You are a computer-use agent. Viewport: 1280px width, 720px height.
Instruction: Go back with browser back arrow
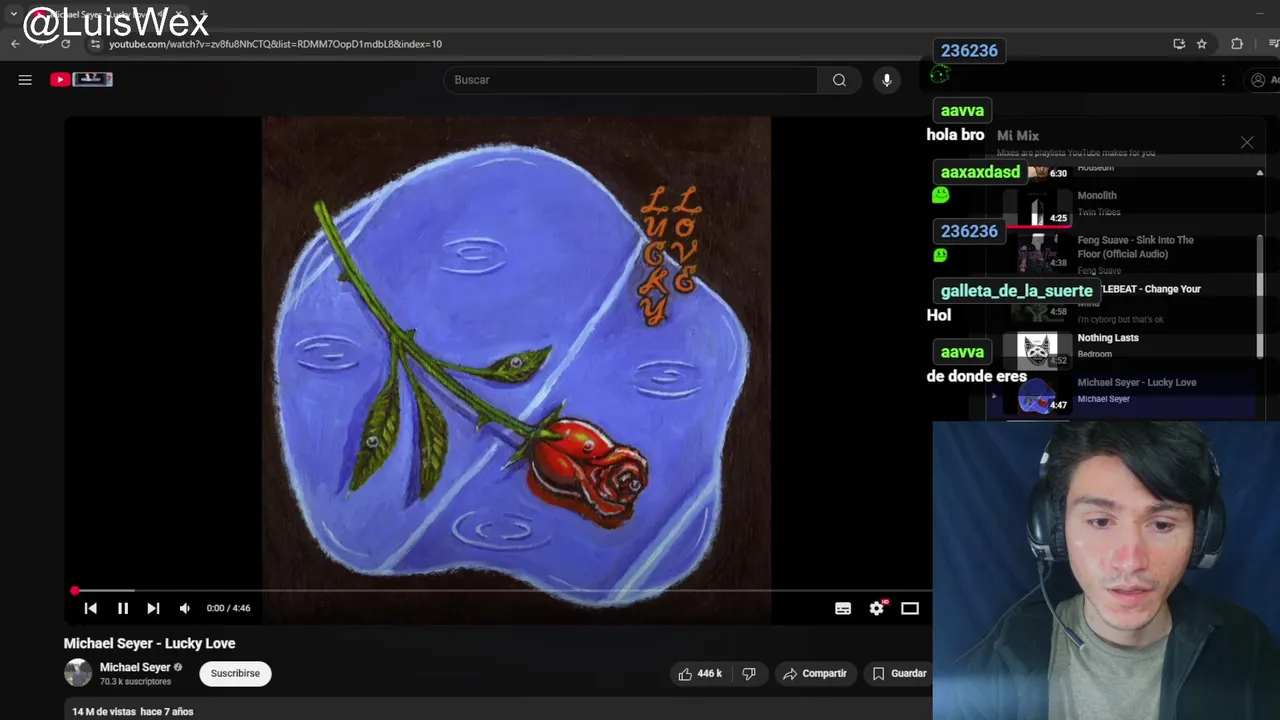click(x=15, y=44)
